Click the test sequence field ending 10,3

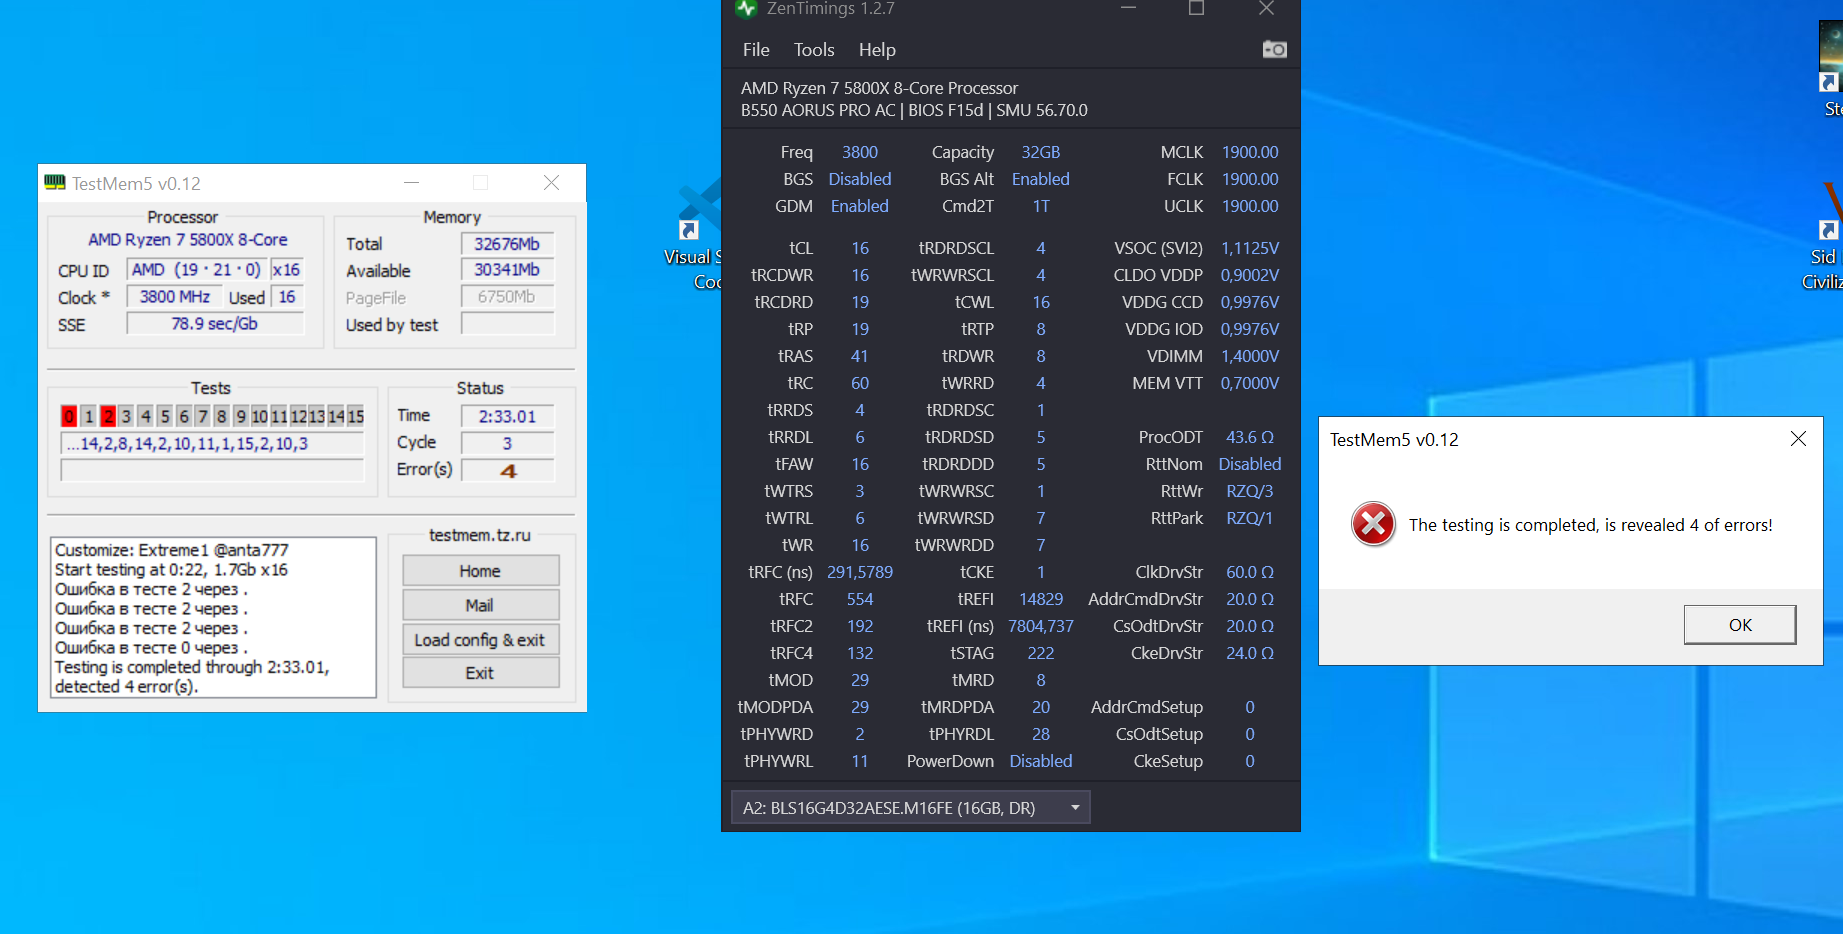click(212, 444)
